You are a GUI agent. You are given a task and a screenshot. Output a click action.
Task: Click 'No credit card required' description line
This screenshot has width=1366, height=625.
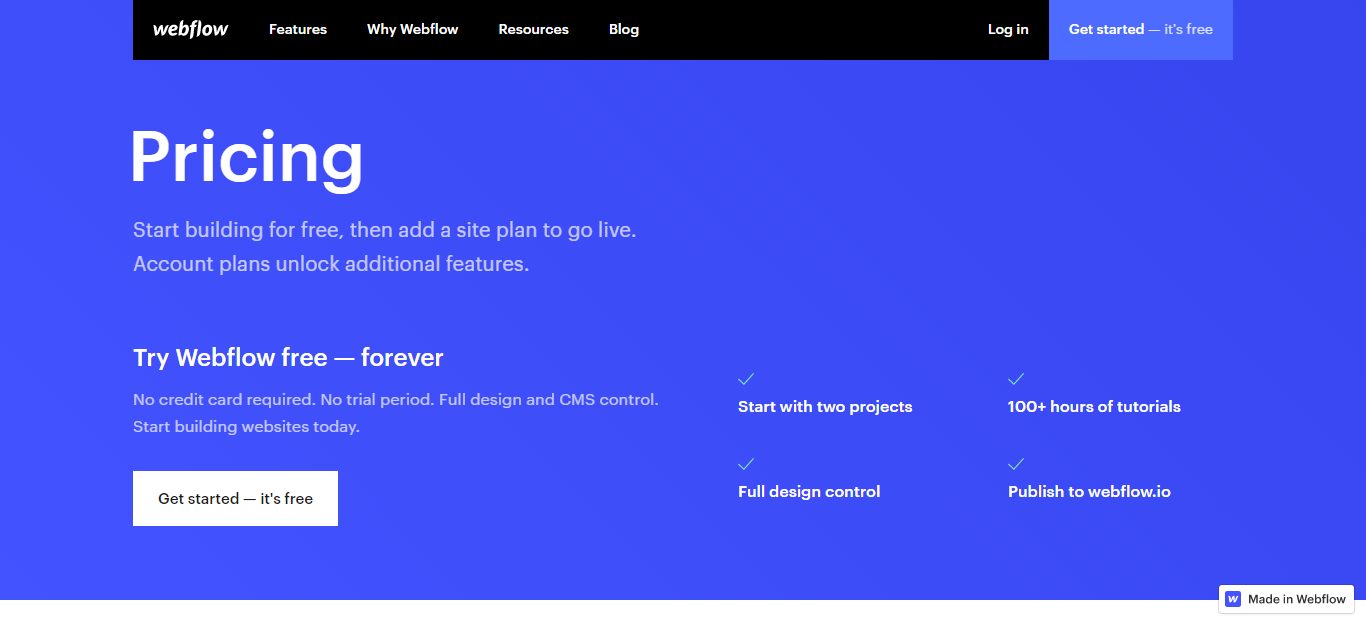(396, 399)
